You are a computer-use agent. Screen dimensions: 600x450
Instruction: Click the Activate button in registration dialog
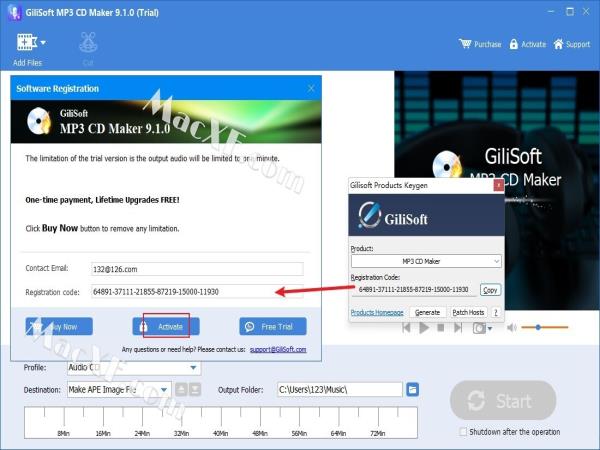coord(166,326)
